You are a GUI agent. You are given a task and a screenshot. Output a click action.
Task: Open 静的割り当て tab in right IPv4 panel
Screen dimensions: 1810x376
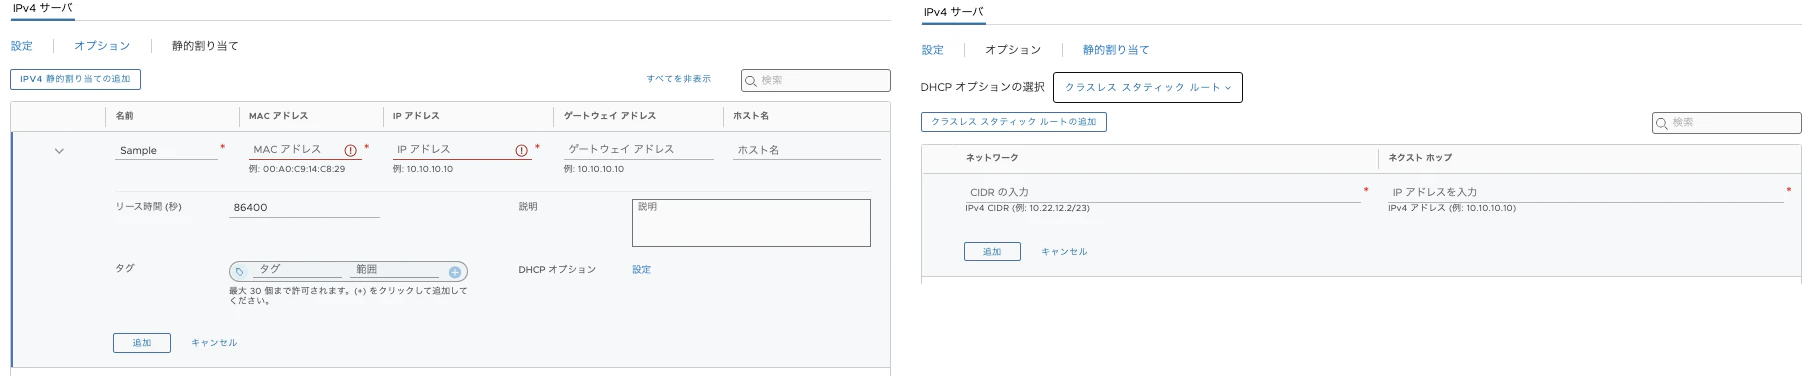pyautogui.click(x=1116, y=50)
